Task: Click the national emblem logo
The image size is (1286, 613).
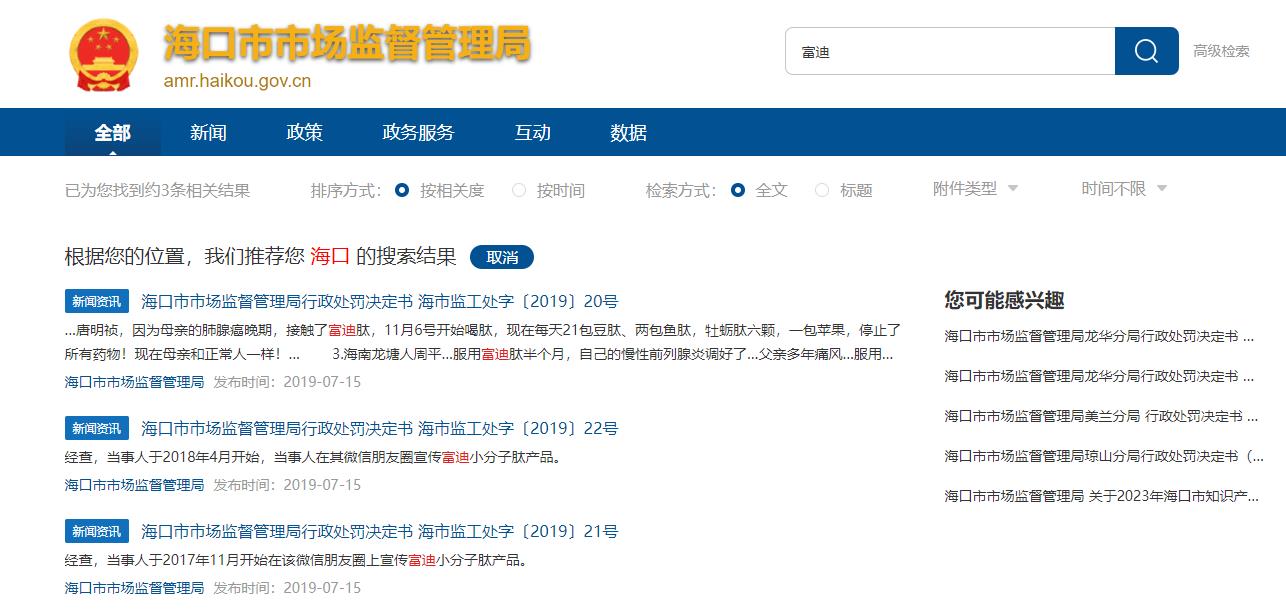Action: [106, 55]
